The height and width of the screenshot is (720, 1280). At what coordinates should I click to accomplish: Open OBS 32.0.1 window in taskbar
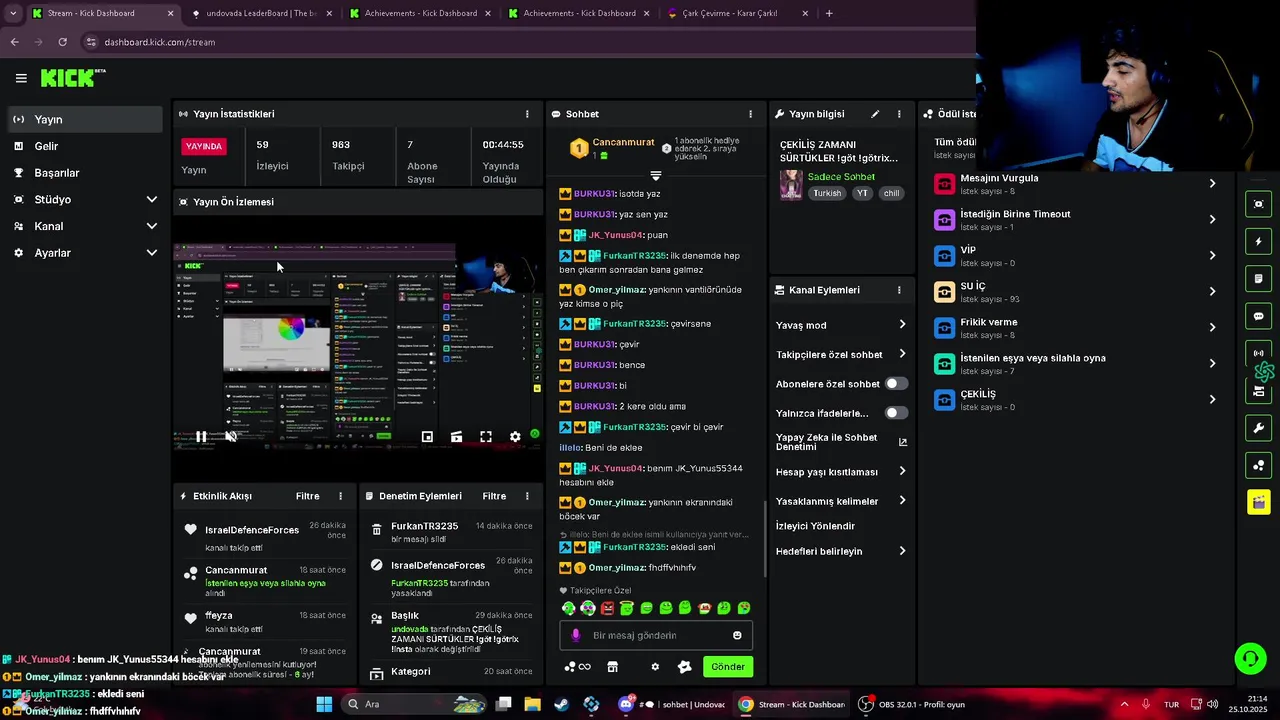(x=912, y=704)
